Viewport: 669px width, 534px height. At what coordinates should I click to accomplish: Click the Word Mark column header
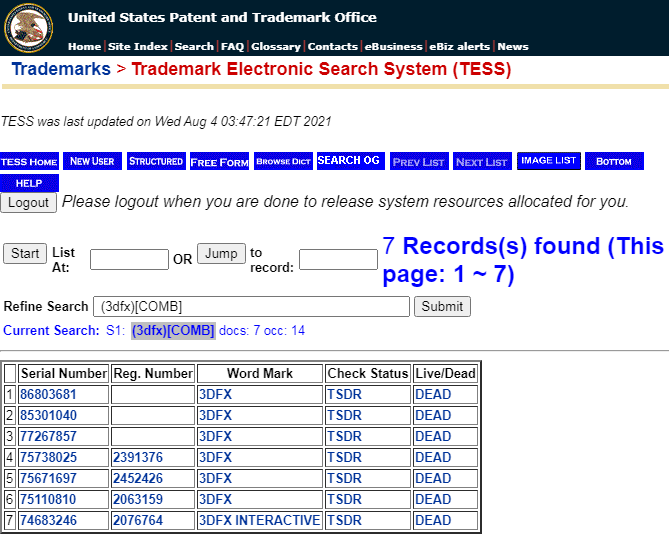click(x=260, y=374)
